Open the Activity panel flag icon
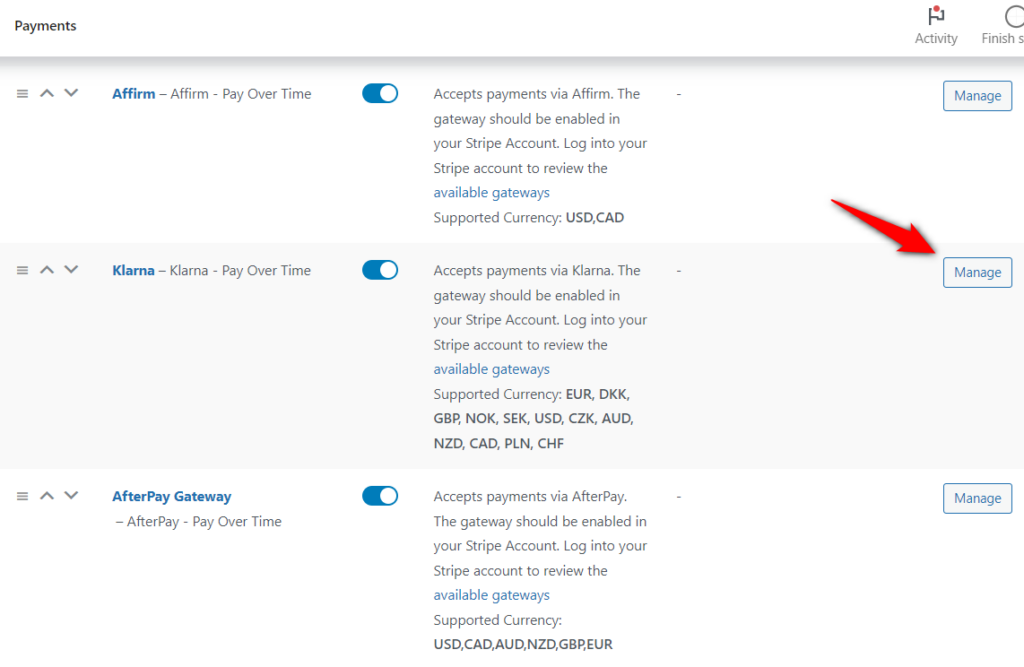Image resolution: width=1024 pixels, height=667 pixels. [x=936, y=17]
